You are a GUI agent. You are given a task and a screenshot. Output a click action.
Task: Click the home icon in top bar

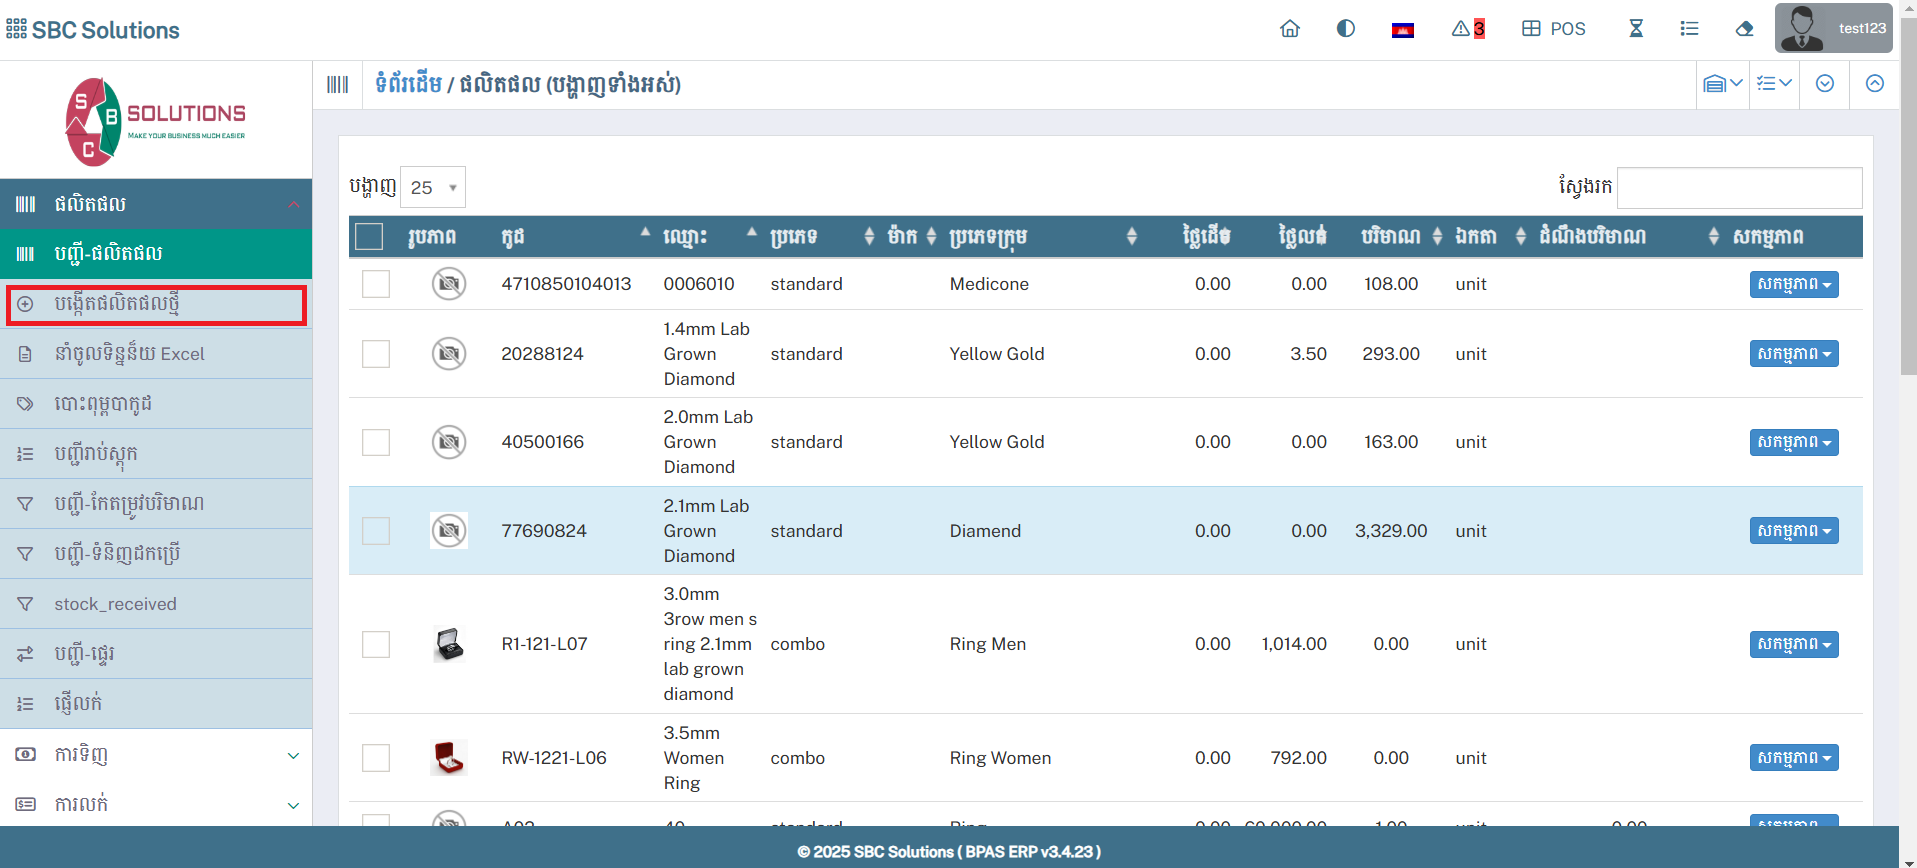point(1289,29)
